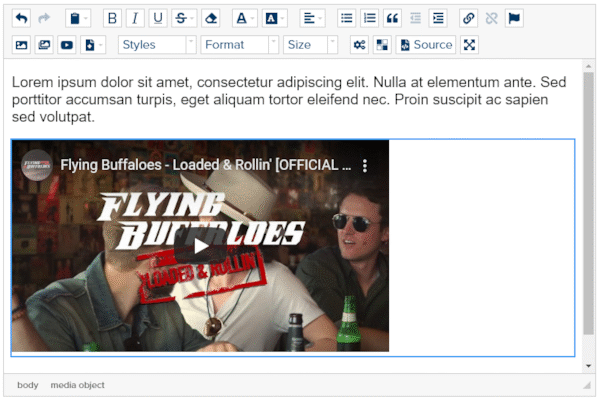
Task: Insert a numbered list
Action: (x=370, y=18)
